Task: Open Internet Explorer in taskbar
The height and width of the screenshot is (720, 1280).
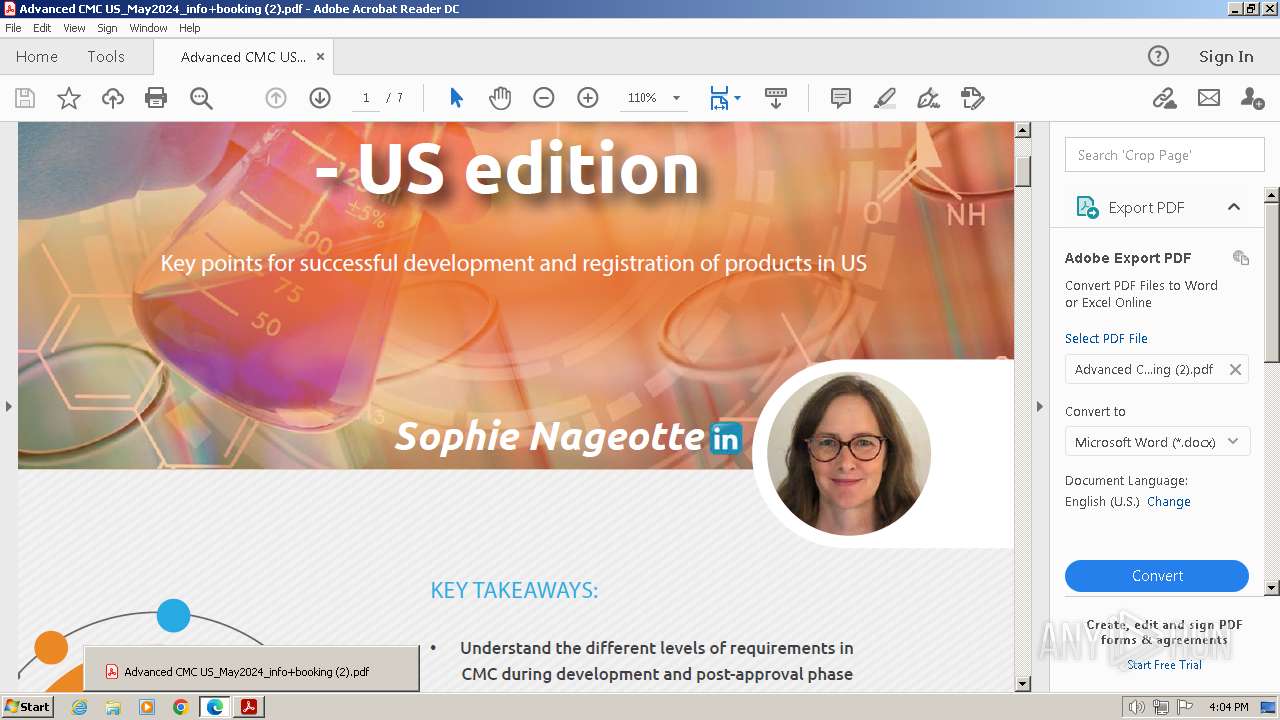Action: click(79, 707)
